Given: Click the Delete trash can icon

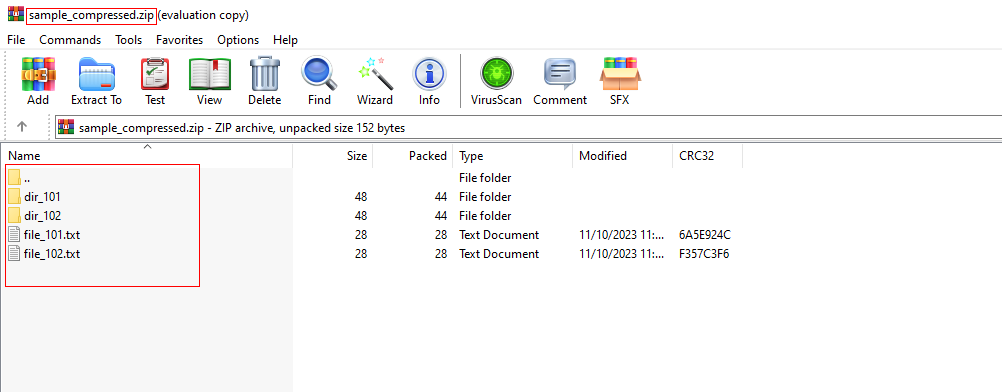Looking at the screenshot, I should [x=265, y=74].
